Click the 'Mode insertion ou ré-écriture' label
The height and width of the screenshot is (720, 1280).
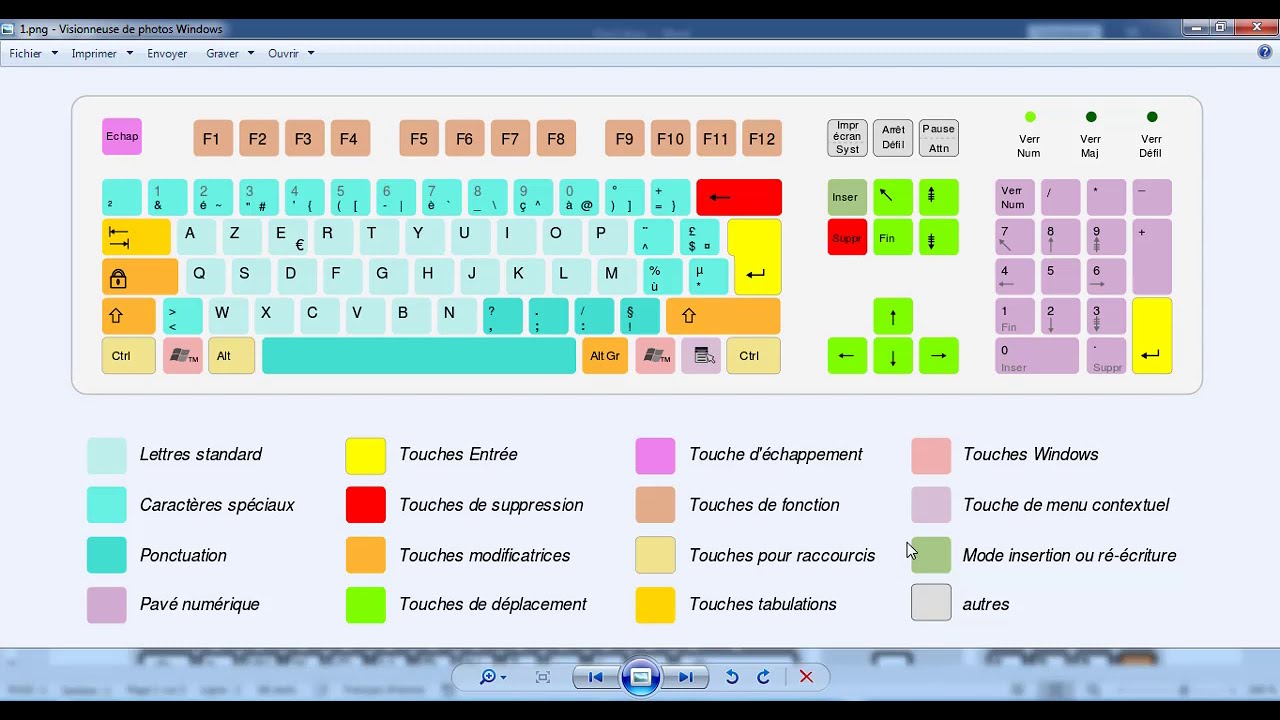point(1069,555)
